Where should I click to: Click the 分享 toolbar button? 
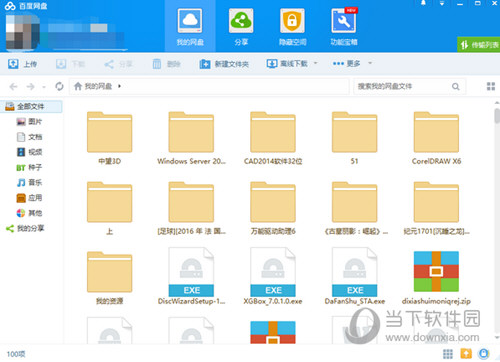(118, 64)
